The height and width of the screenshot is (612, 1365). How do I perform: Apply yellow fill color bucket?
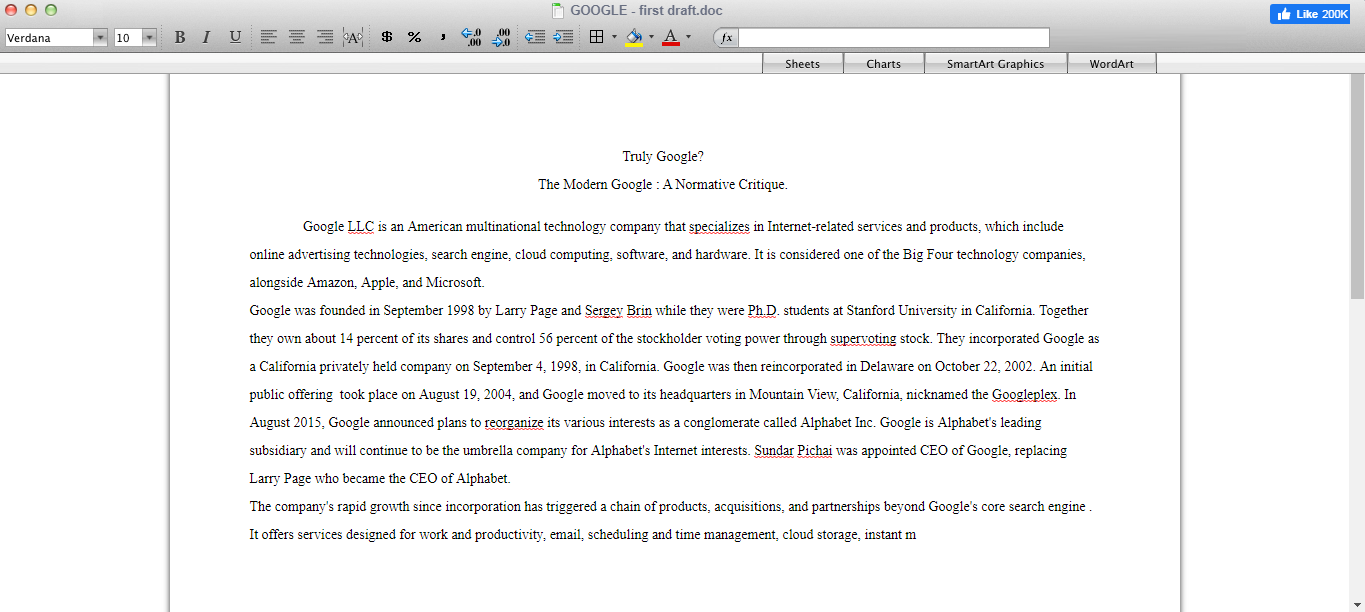click(x=634, y=37)
